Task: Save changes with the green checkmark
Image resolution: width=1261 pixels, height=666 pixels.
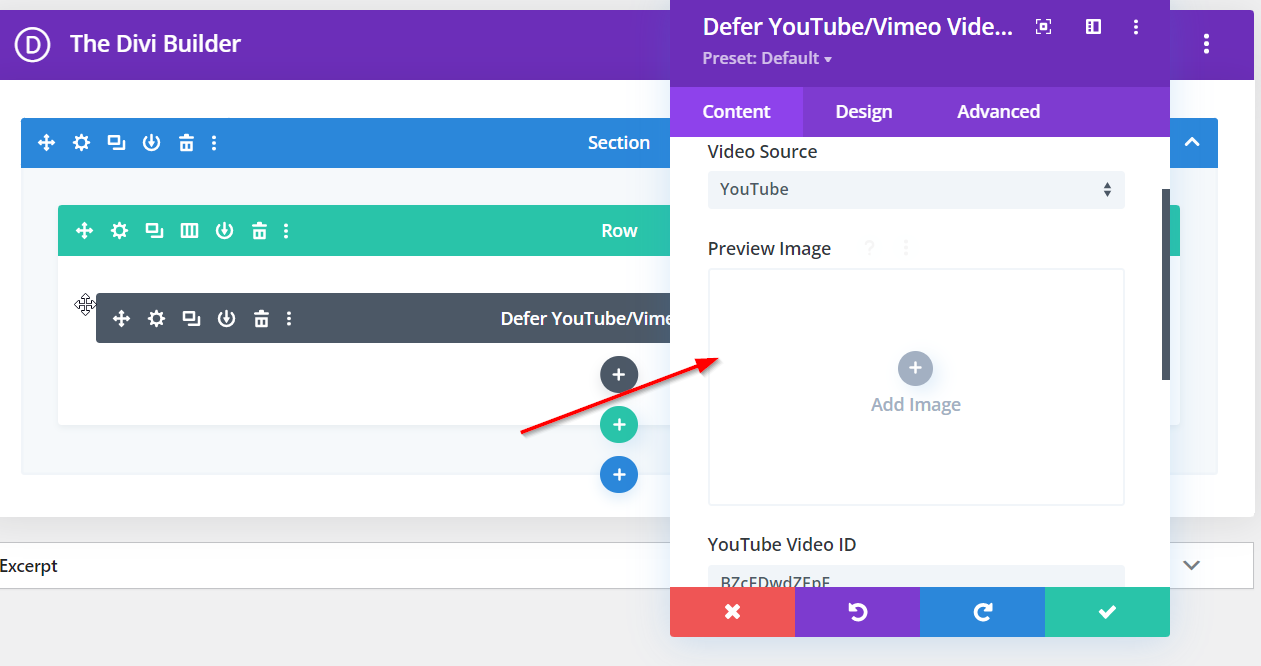Action: (x=1106, y=611)
